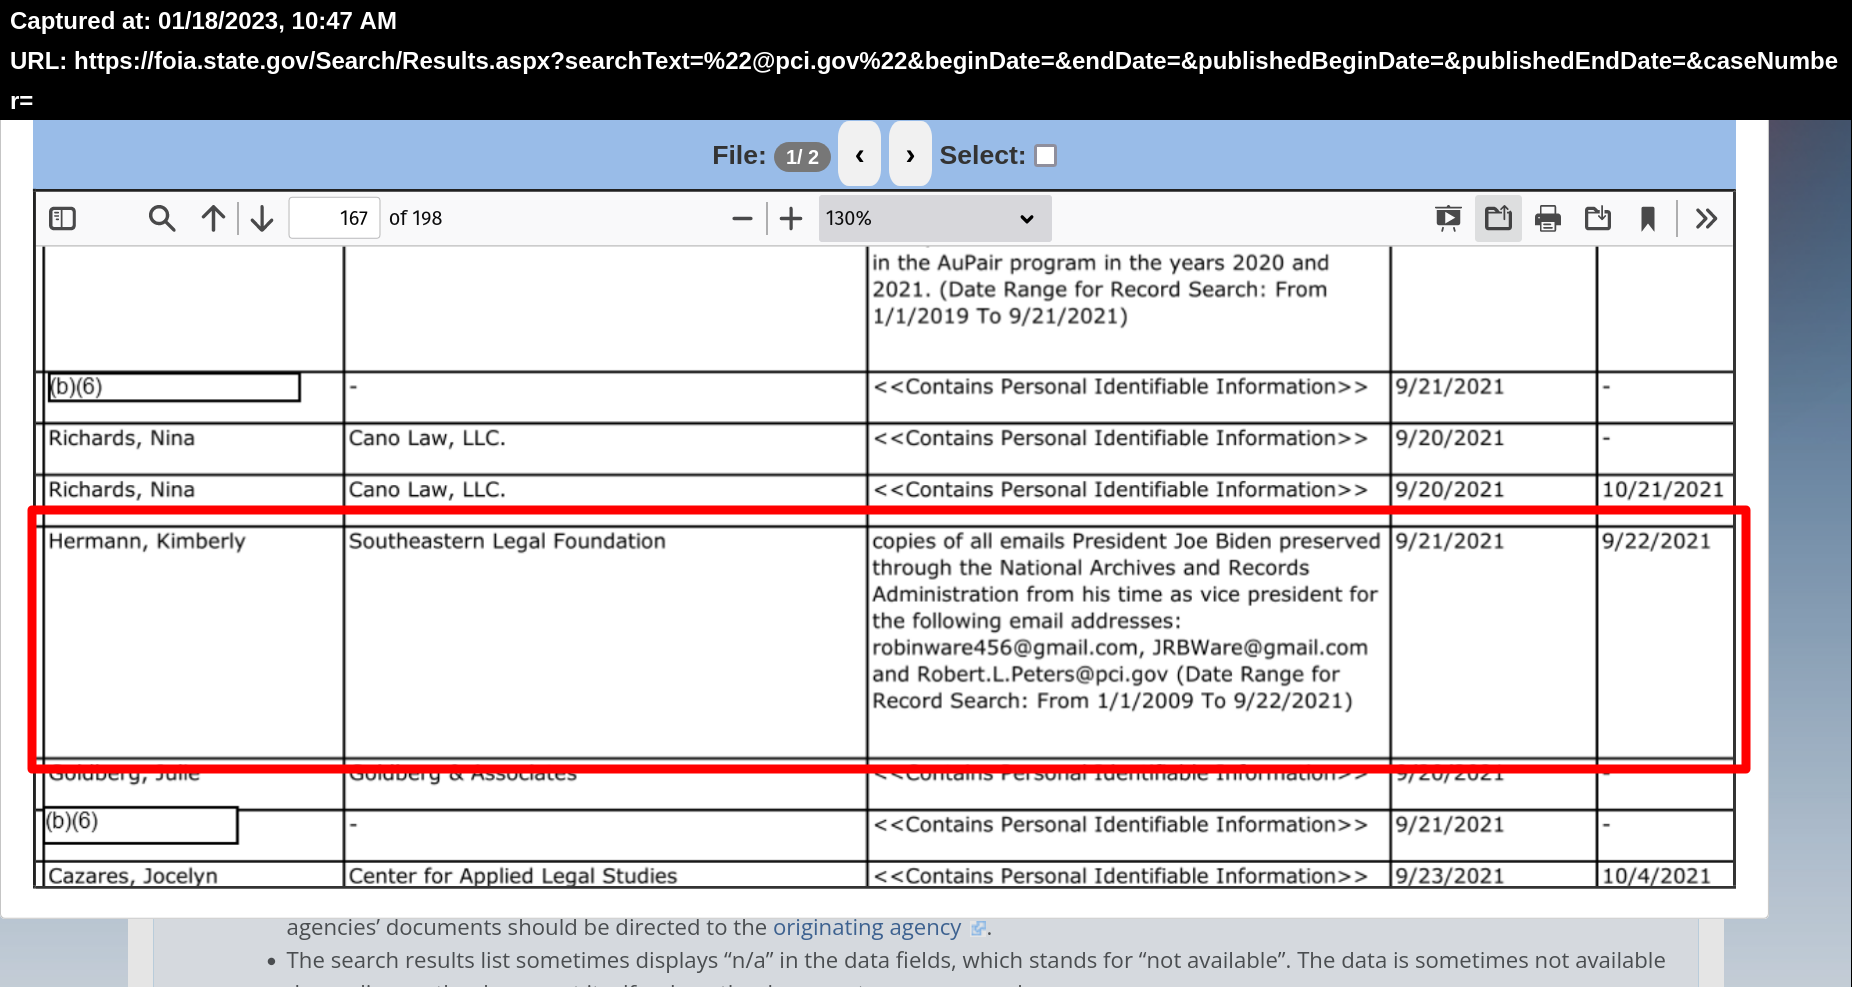Screen dimensions: 1852x987
Task: Expand the additional tools menu
Action: click(1706, 218)
